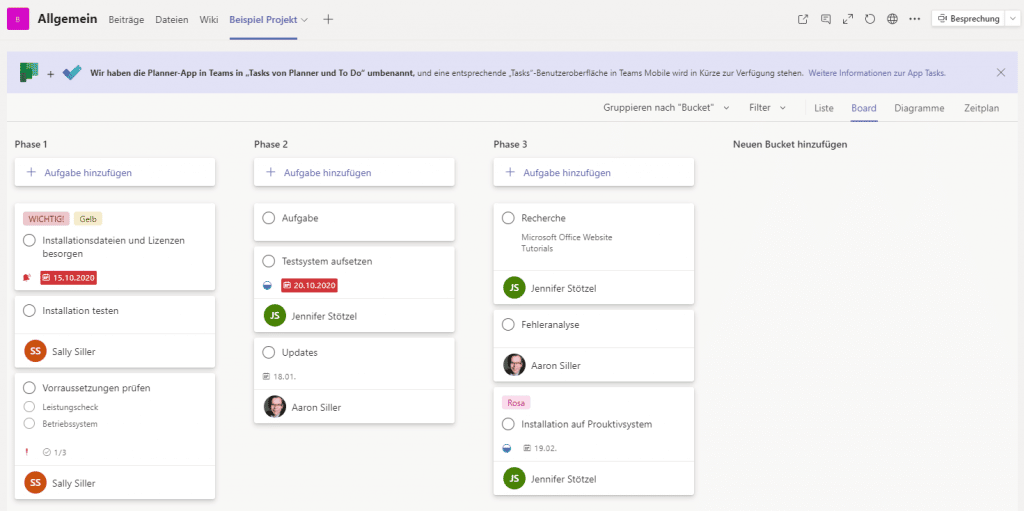Click red exclamation priority icon
Image resolution: width=1024 pixels, height=511 pixels.
pyautogui.click(x=27, y=452)
